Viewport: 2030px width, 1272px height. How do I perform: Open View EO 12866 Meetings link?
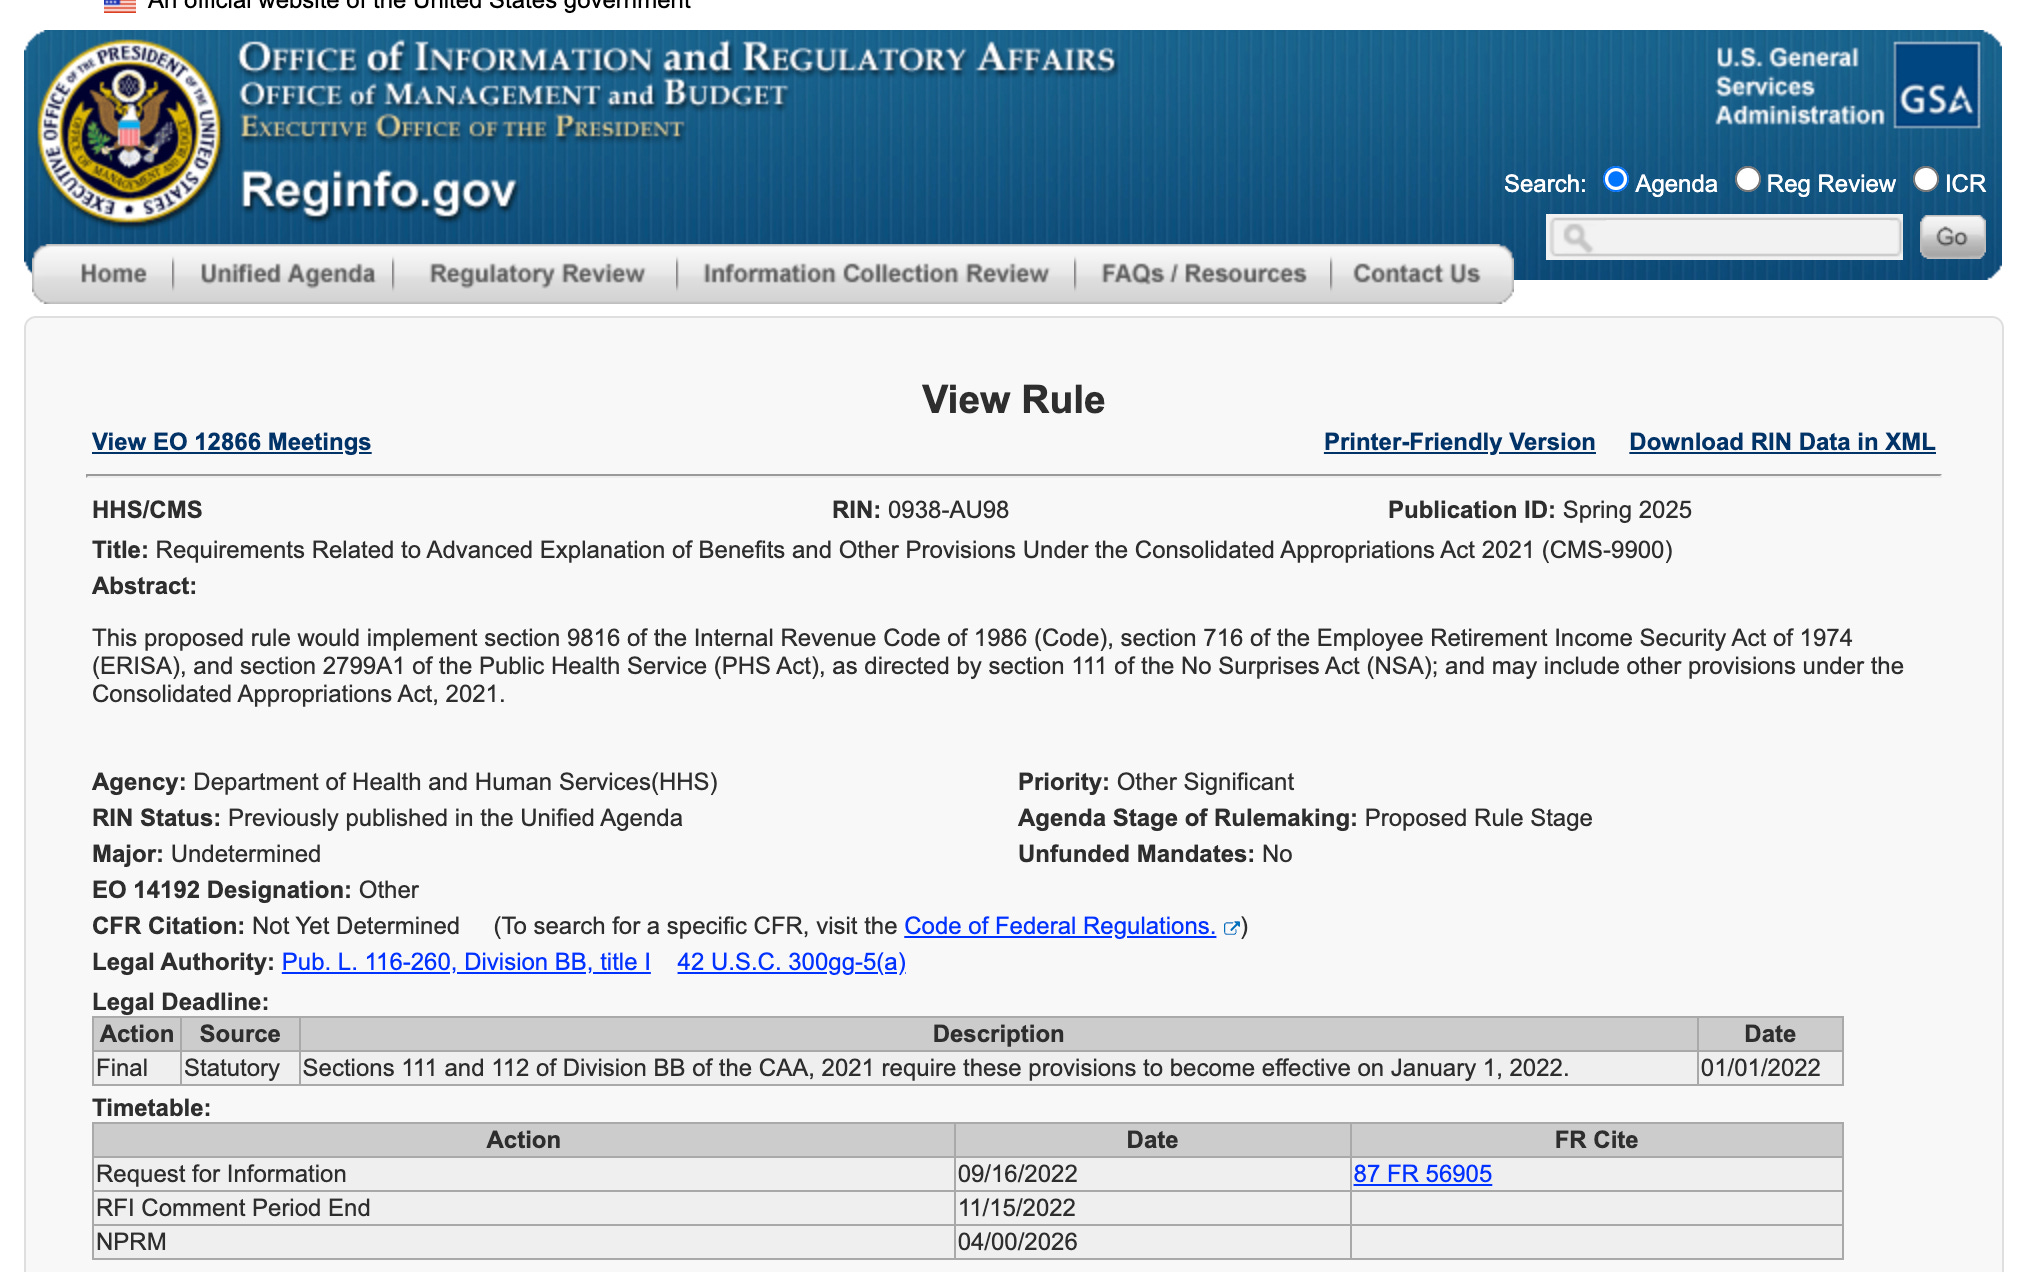231,442
